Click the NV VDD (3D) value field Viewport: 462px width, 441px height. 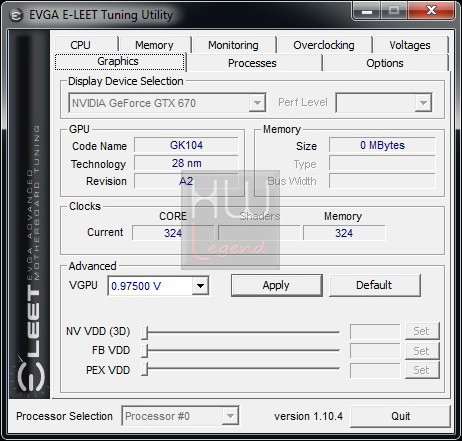[x=375, y=332]
